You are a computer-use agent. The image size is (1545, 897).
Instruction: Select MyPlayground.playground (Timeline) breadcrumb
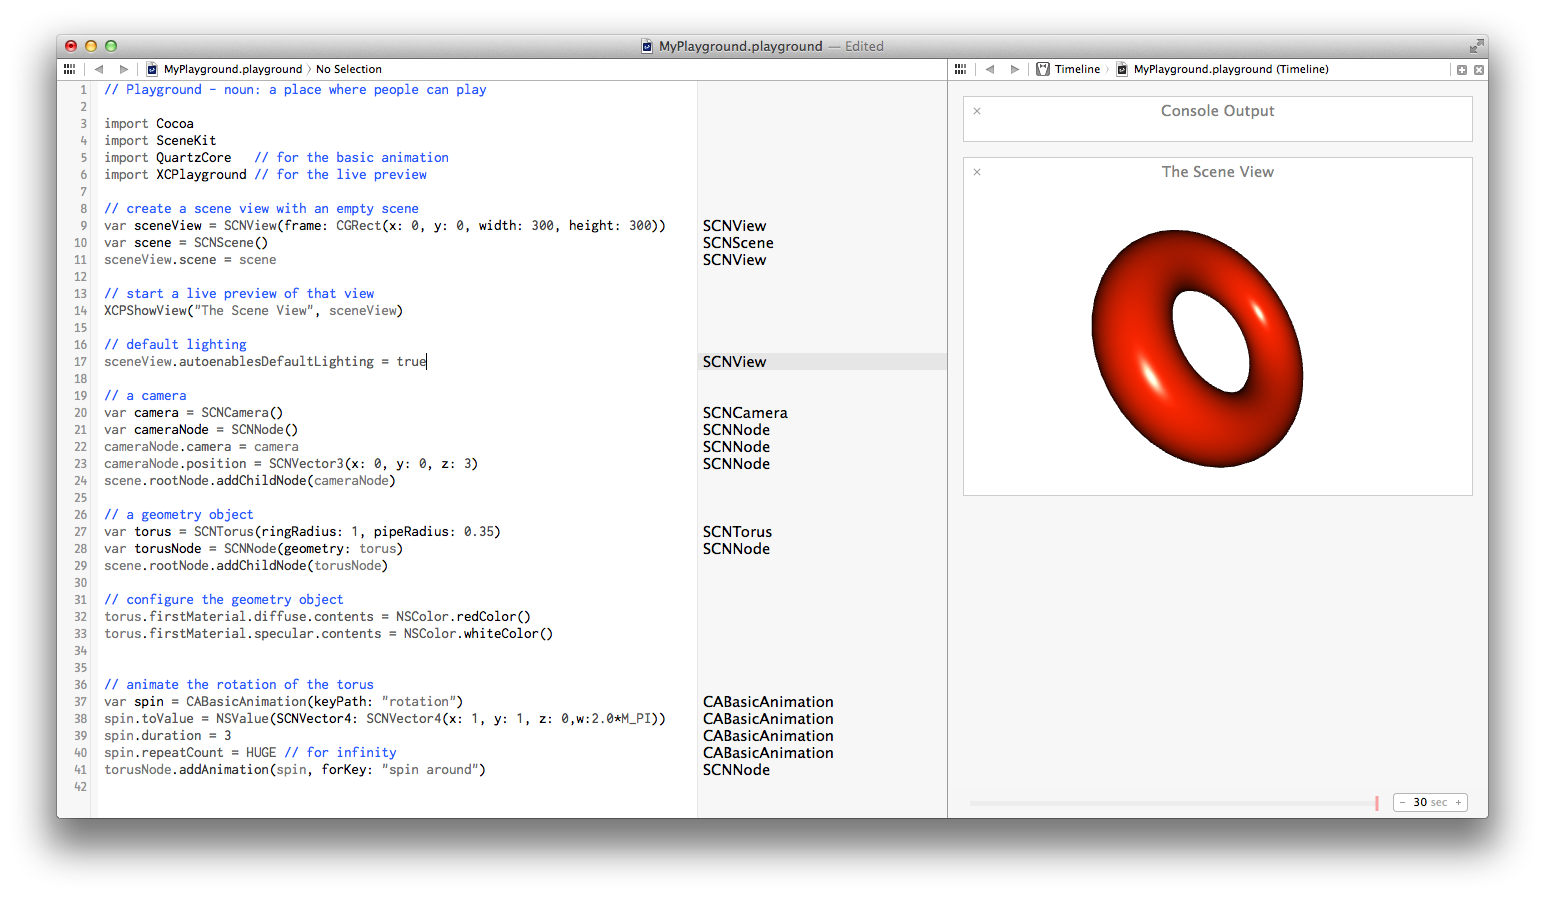coord(1230,69)
